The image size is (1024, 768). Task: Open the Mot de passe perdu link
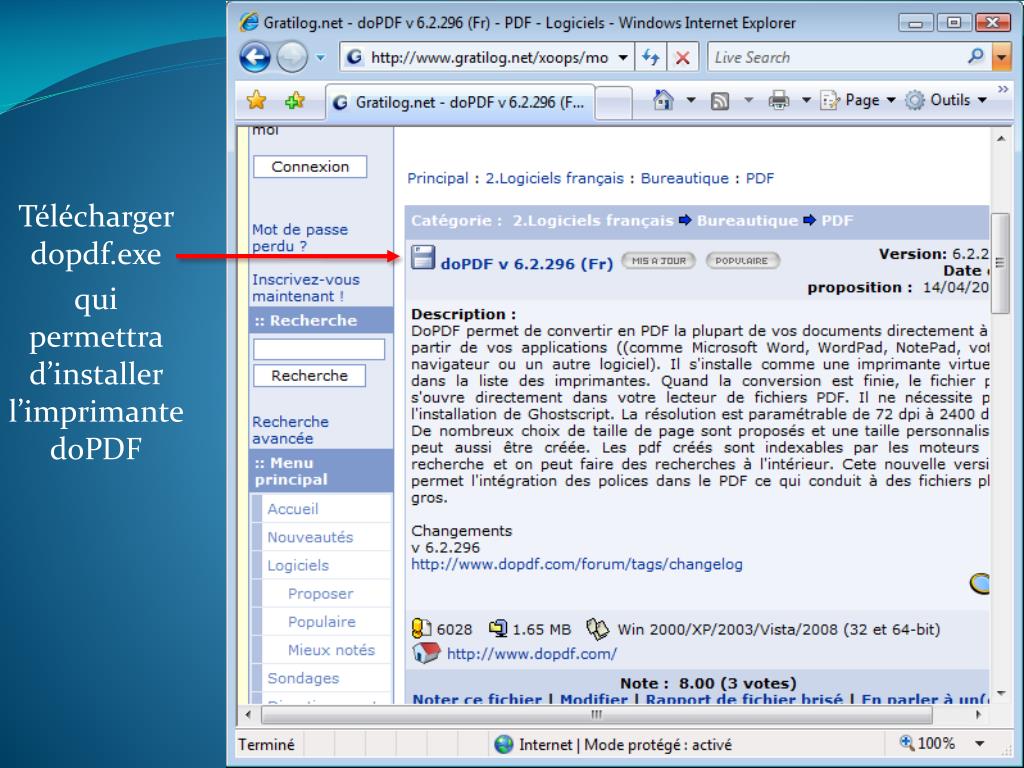pyautogui.click(x=300, y=238)
